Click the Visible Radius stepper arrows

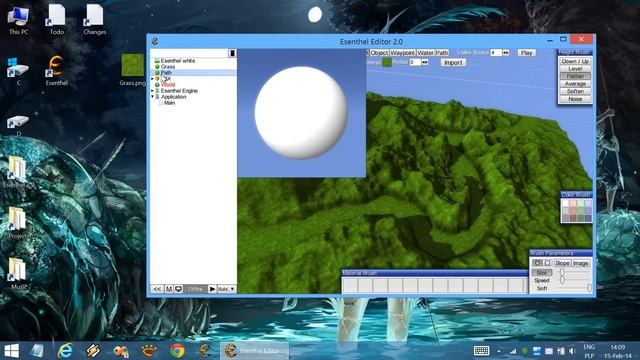[x=506, y=53]
